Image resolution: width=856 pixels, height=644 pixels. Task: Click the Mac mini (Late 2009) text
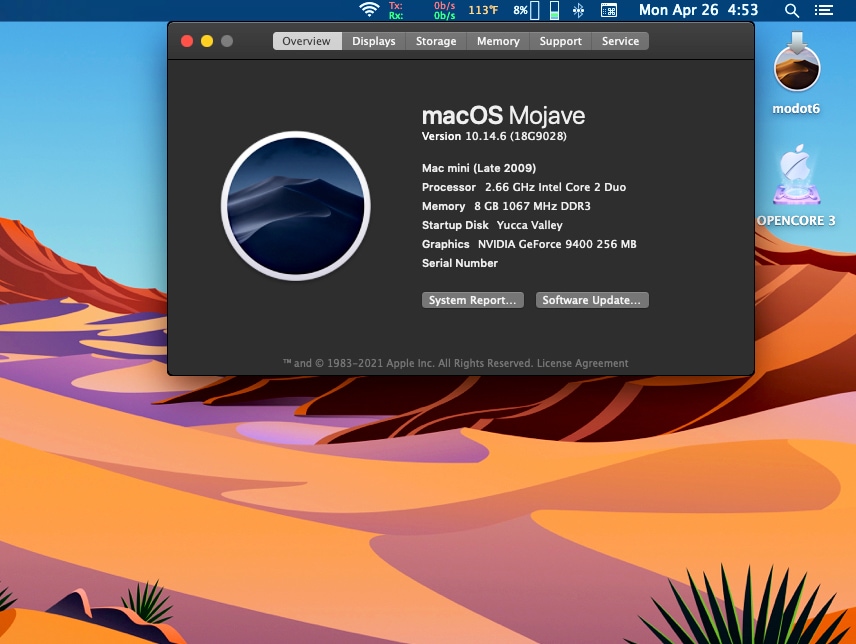(479, 168)
